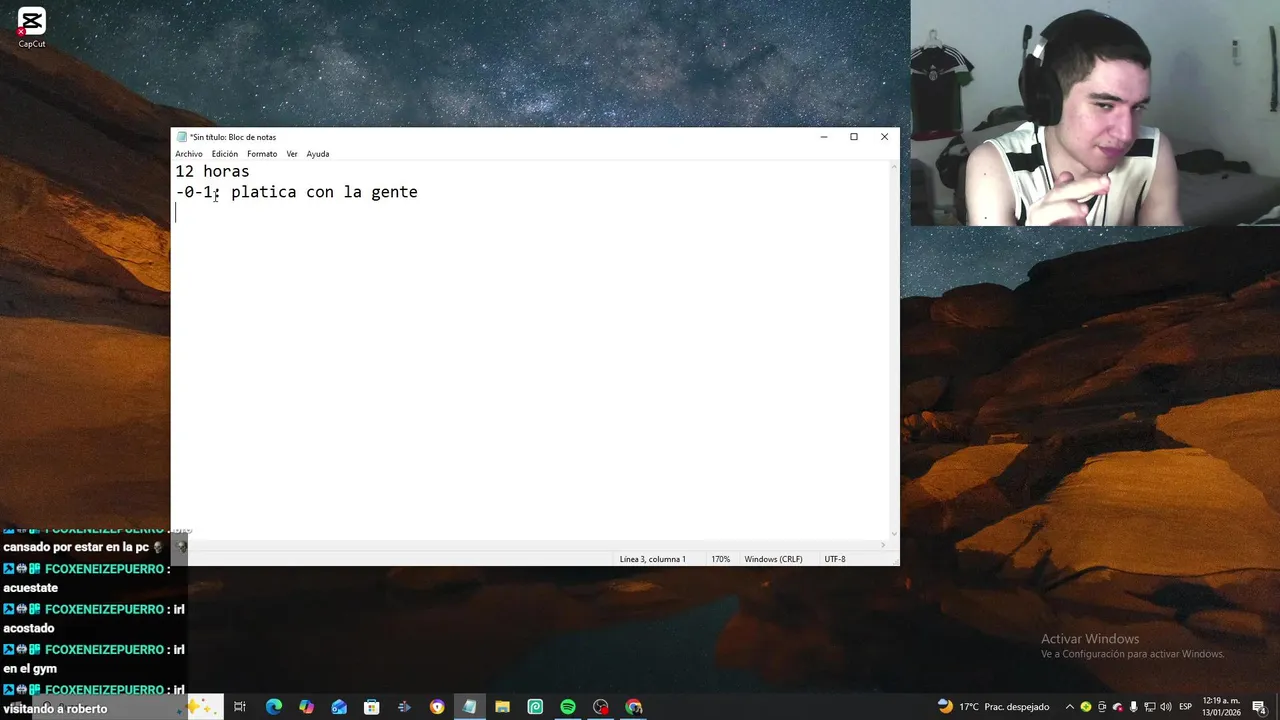Viewport: 1280px width, 720px height.
Task: Open the yellow shield lock app in taskbar
Action: (437, 707)
